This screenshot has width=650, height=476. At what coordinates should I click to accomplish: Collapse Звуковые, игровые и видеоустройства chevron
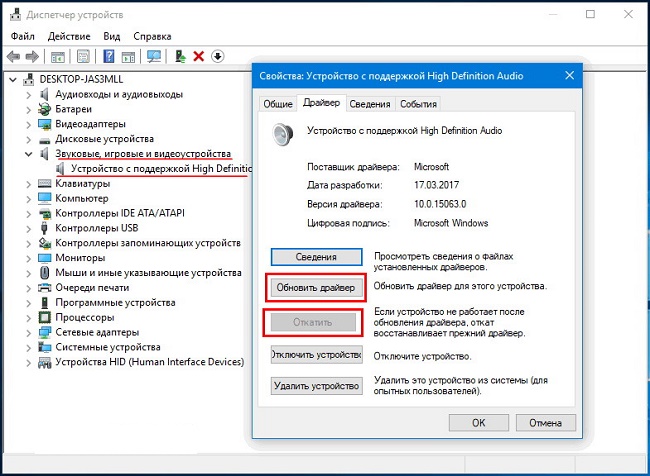pyautogui.click(x=29, y=154)
